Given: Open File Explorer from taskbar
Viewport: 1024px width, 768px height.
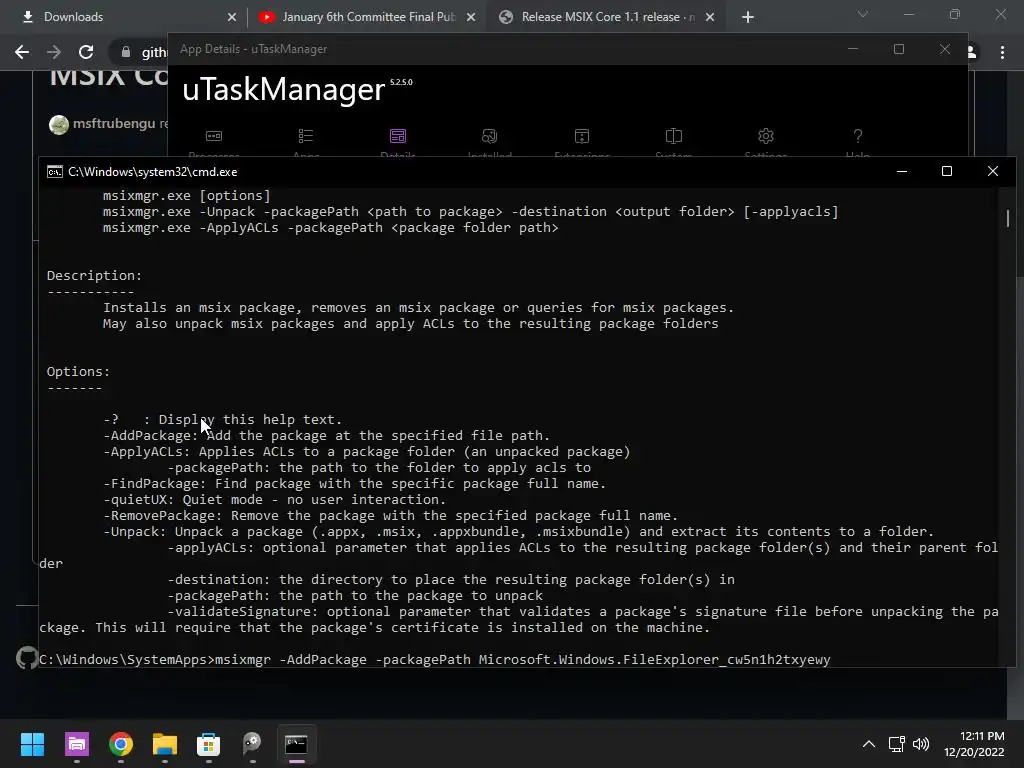Looking at the screenshot, I should point(165,744).
